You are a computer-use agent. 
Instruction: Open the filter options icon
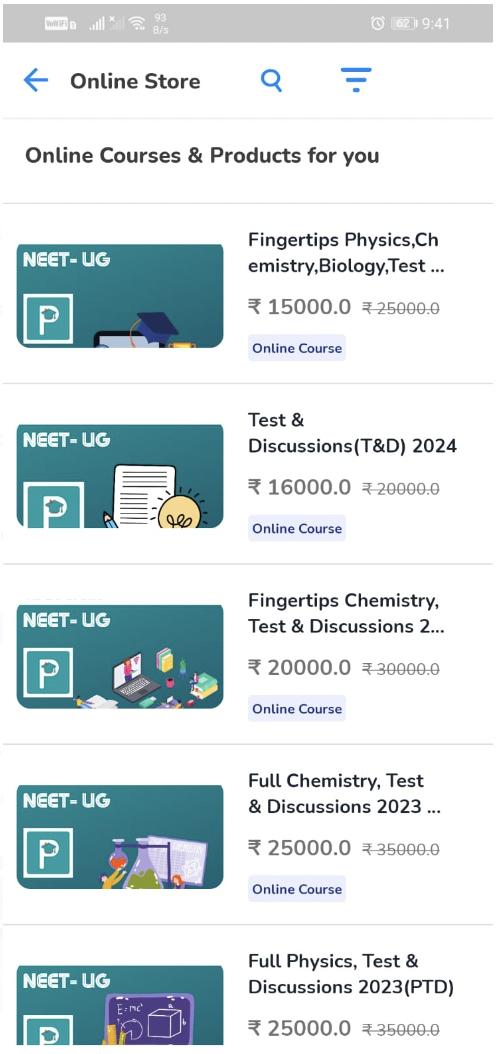[x=356, y=81]
